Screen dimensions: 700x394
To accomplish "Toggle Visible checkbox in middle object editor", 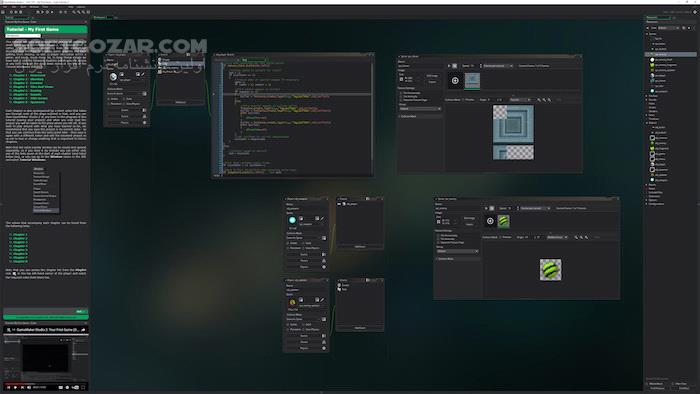I will (x=288, y=243).
